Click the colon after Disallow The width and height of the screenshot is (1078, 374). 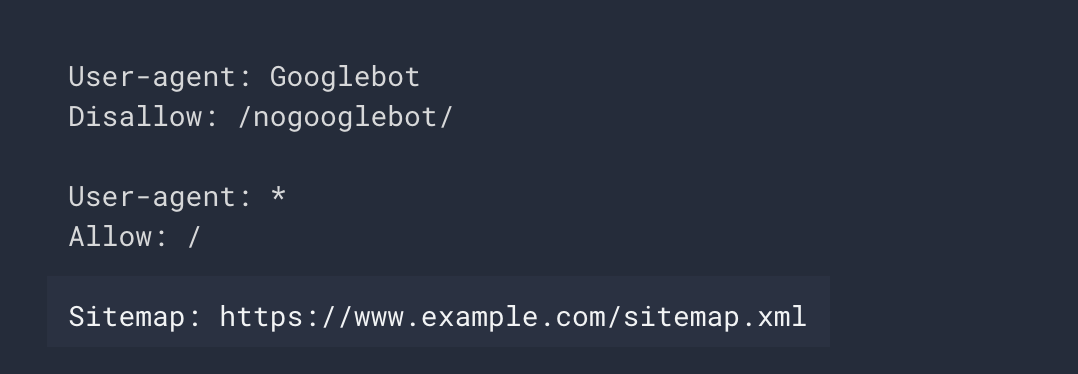[211, 118]
